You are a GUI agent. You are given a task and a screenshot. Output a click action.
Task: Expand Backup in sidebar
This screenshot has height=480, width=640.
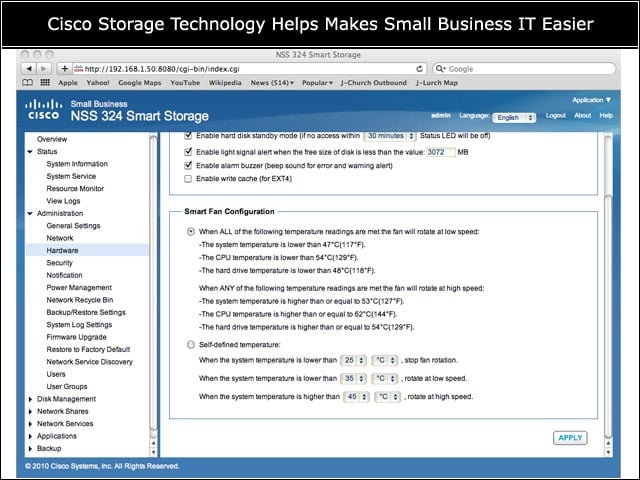coord(30,449)
